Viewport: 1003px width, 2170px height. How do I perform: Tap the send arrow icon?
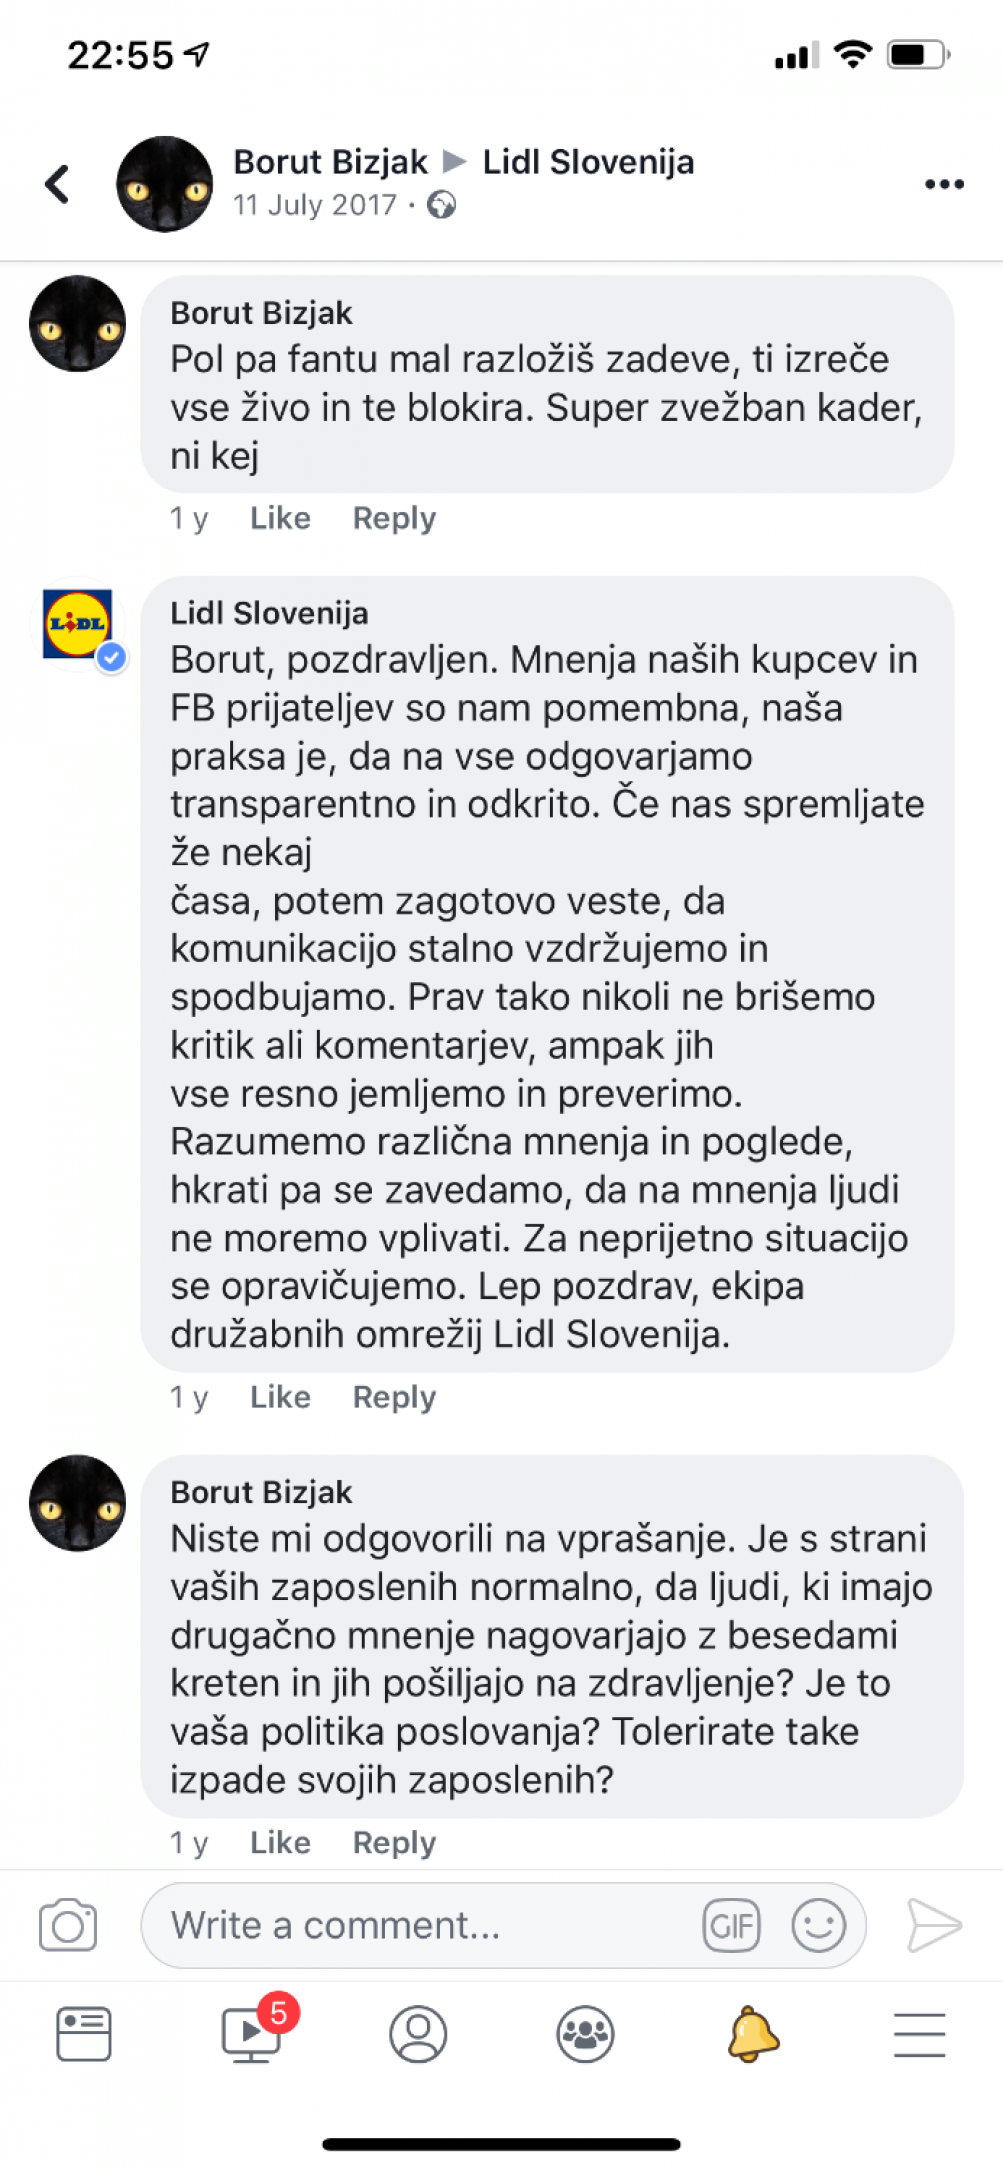[x=934, y=1925]
